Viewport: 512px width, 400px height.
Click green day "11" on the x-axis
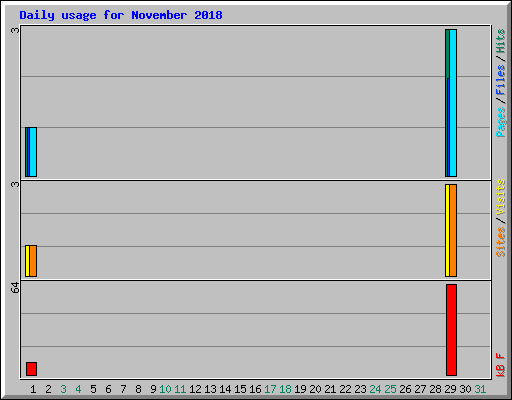point(180,389)
